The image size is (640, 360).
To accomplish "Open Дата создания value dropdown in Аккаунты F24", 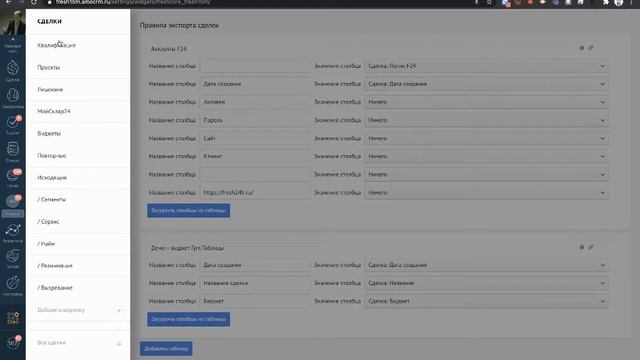I will [487, 84].
